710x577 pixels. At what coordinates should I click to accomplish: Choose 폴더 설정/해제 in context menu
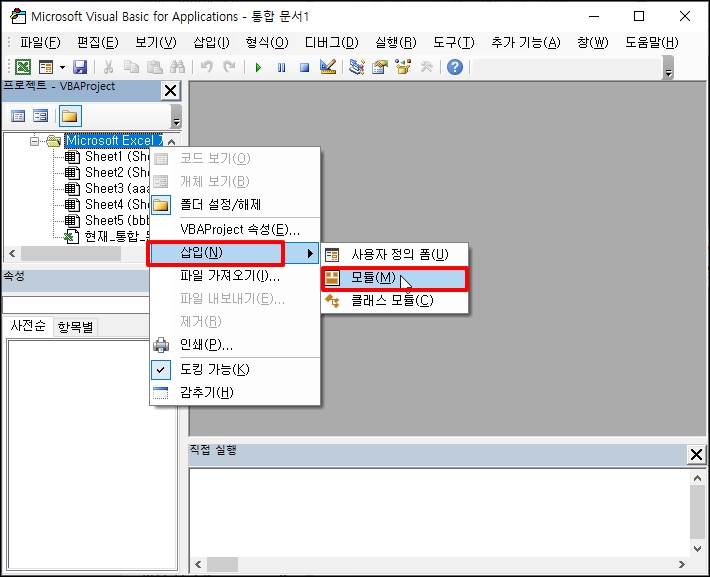[235, 205]
